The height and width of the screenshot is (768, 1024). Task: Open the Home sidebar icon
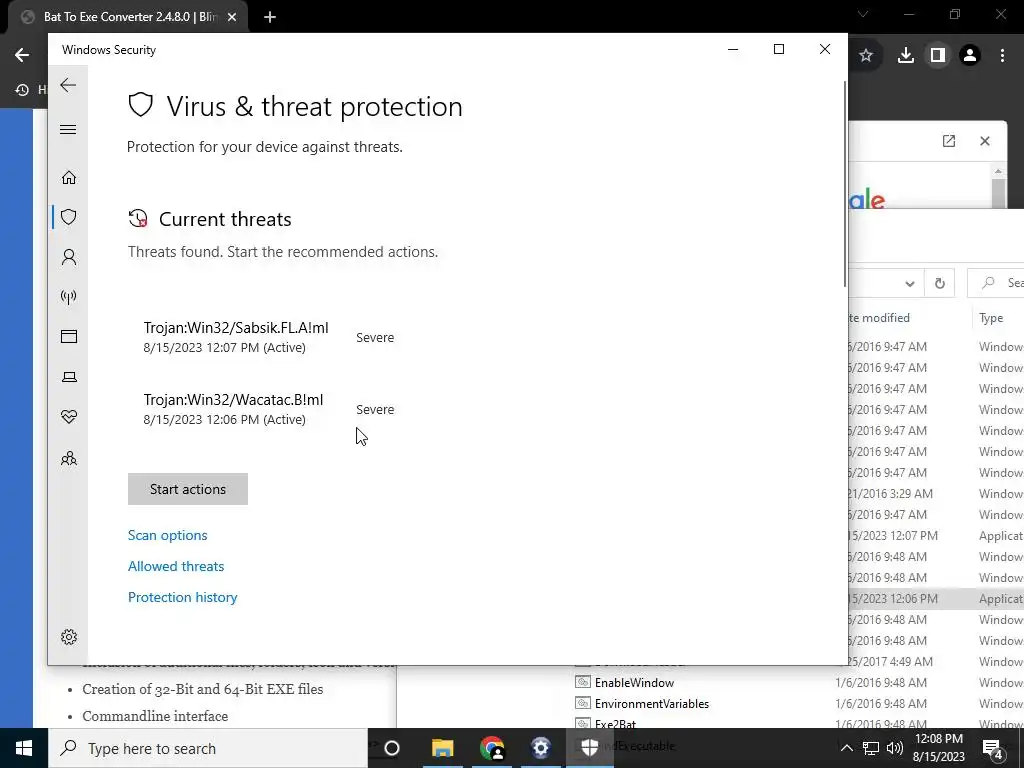click(x=69, y=178)
